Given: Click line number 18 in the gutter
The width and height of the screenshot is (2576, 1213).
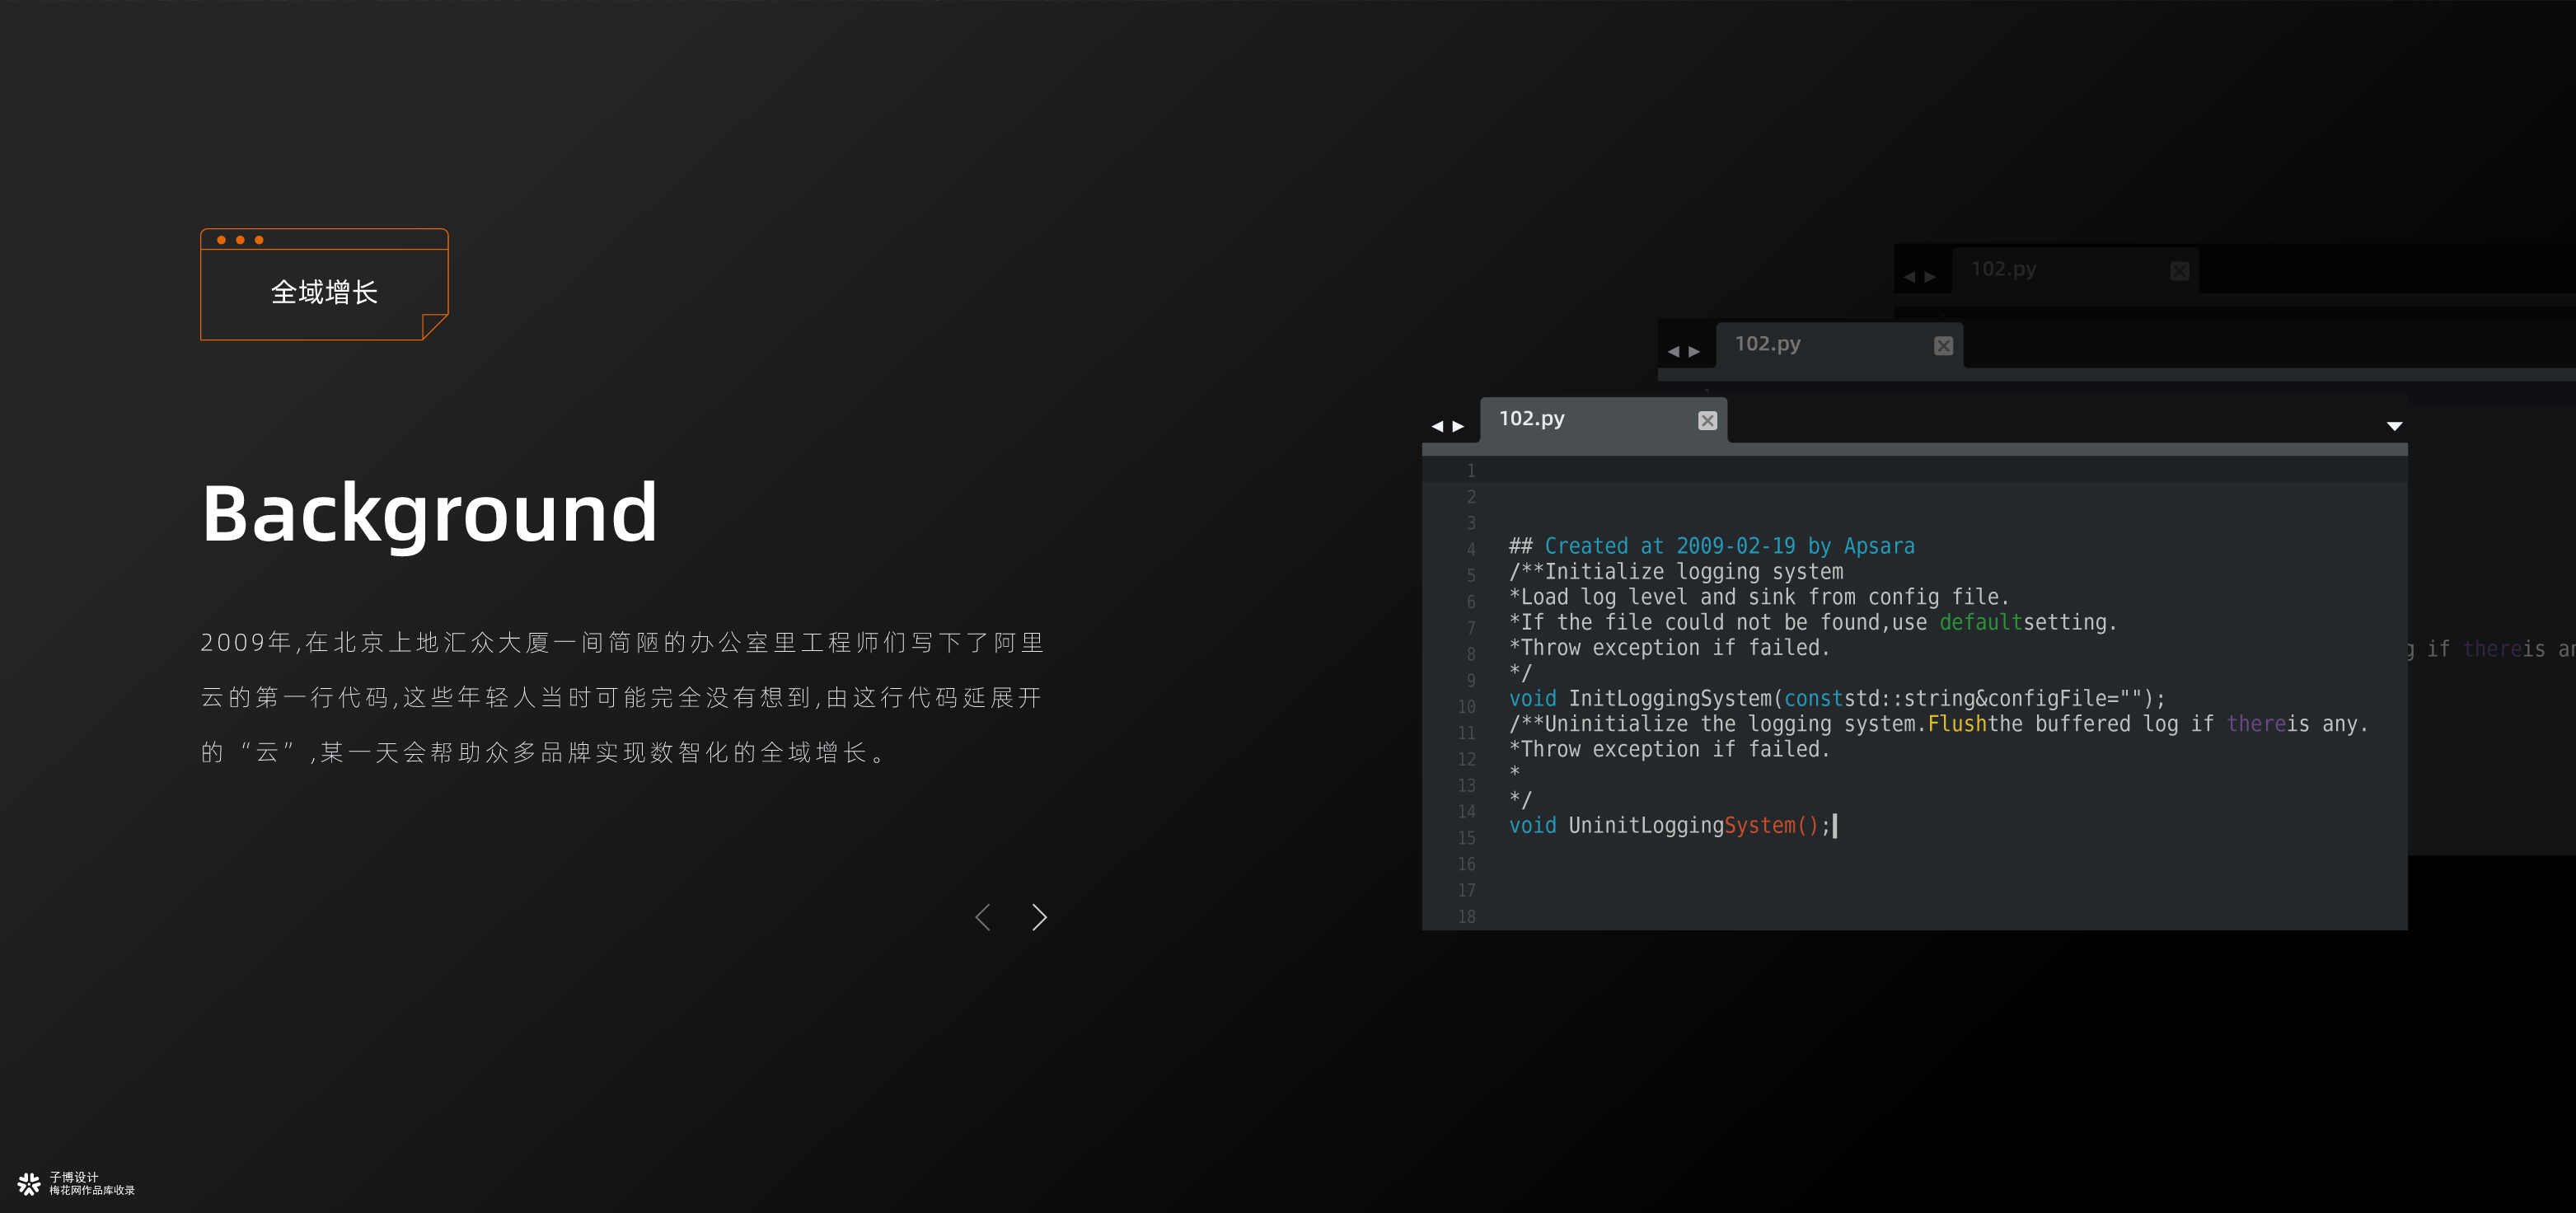Looking at the screenshot, I should [x=1466, y=917].
